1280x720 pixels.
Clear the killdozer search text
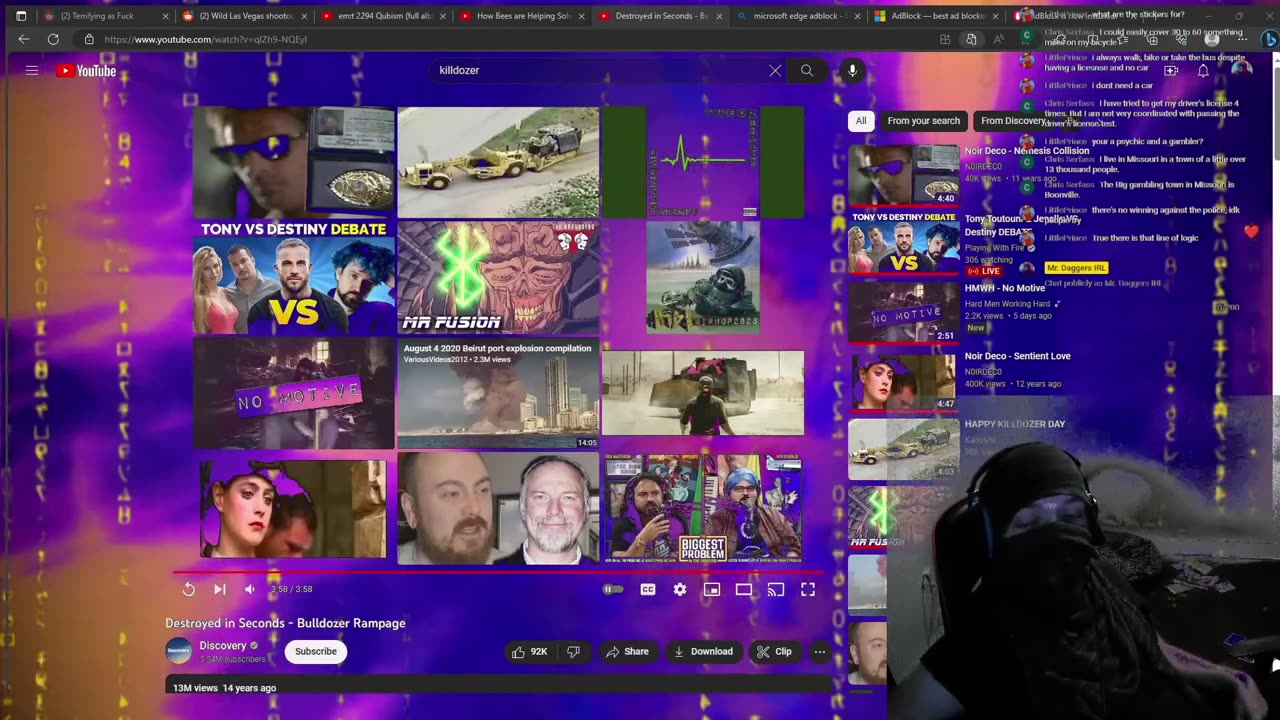pos(775,71)
